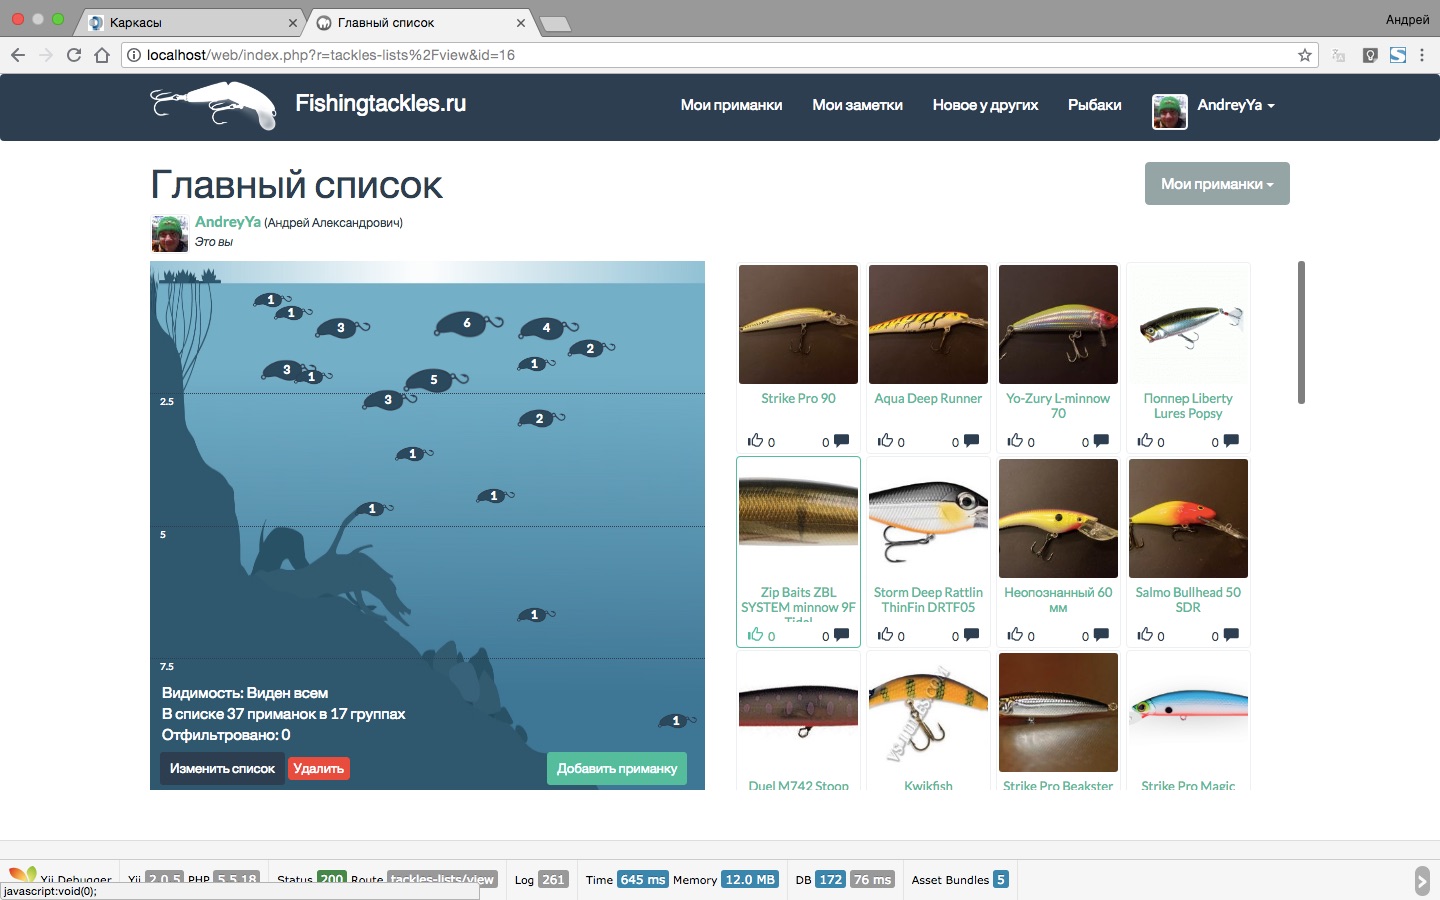Open comments for Salmo Bullhead 50 SDR
Image resolution: width=1440 pixels, height=900 pixels.
pos(1232,635)
